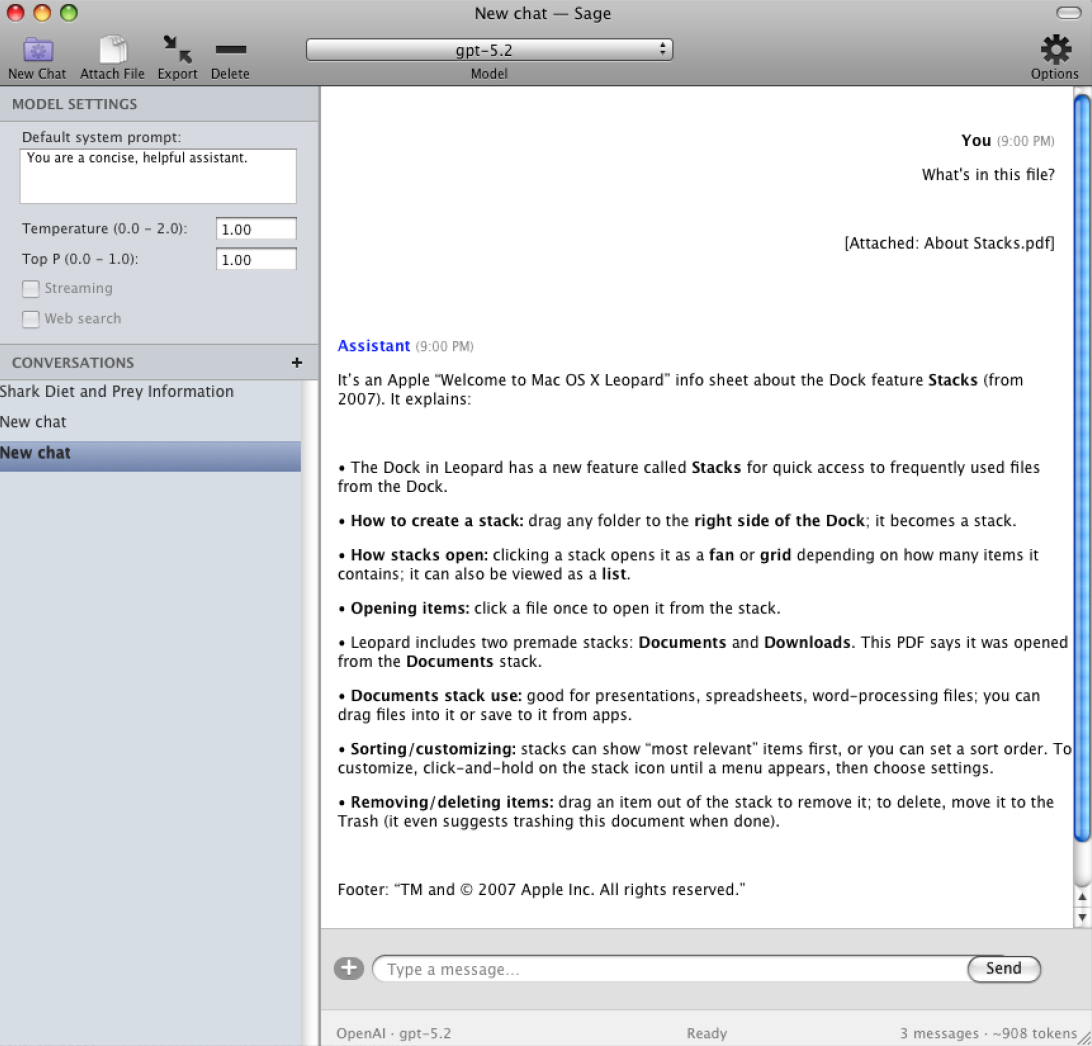Image resolution: width=1092 pixels, height=1046 pixels.
Task: Click the Export toolbar icon
Action: click(x=177, y=49)
